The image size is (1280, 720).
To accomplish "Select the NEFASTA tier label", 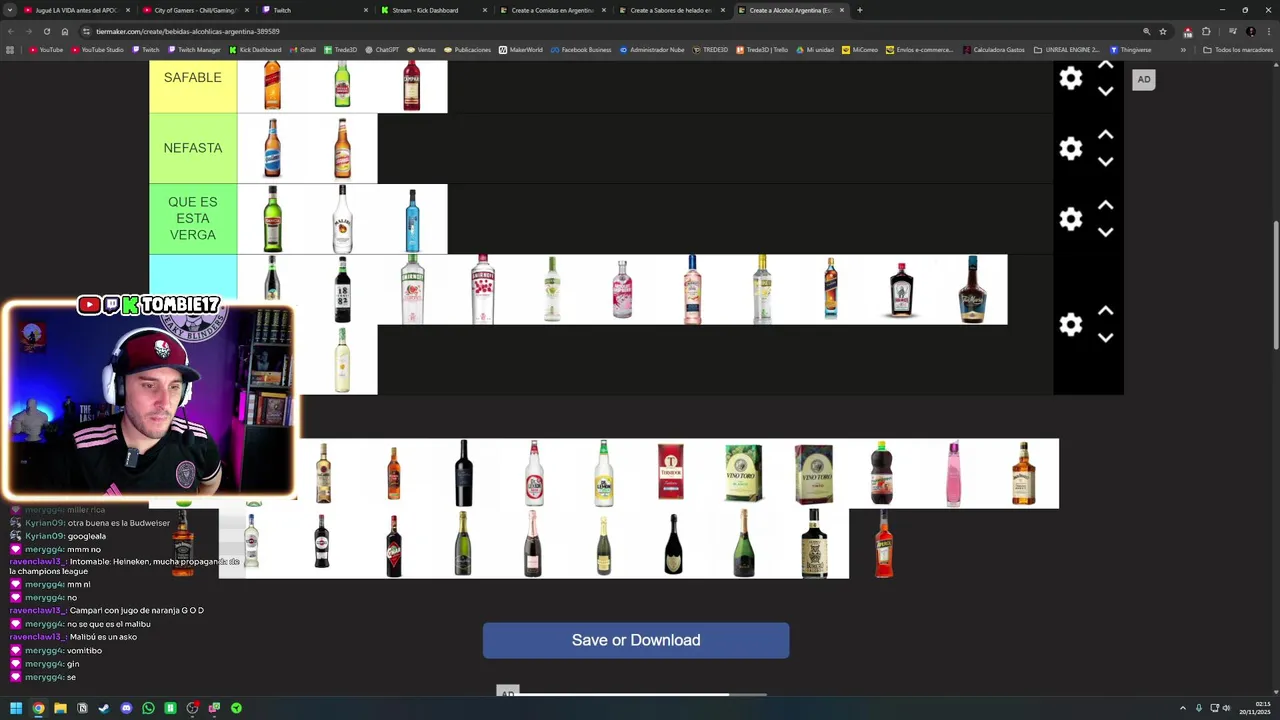I will point(193,148).
